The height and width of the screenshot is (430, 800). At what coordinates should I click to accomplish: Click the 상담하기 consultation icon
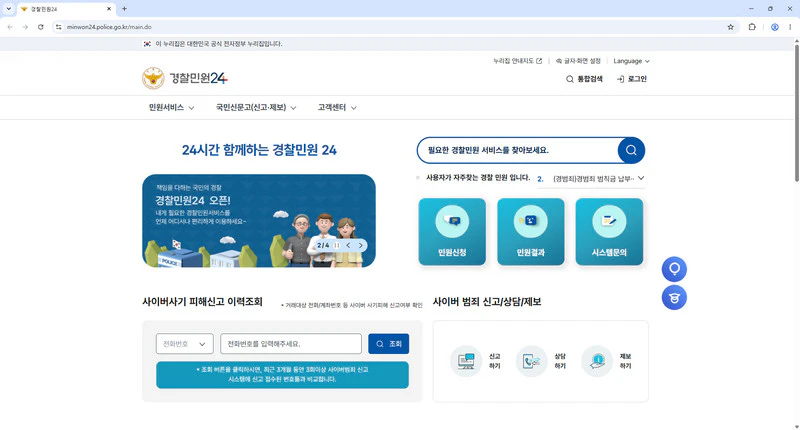pyautogui.click(x=531, y=361)
